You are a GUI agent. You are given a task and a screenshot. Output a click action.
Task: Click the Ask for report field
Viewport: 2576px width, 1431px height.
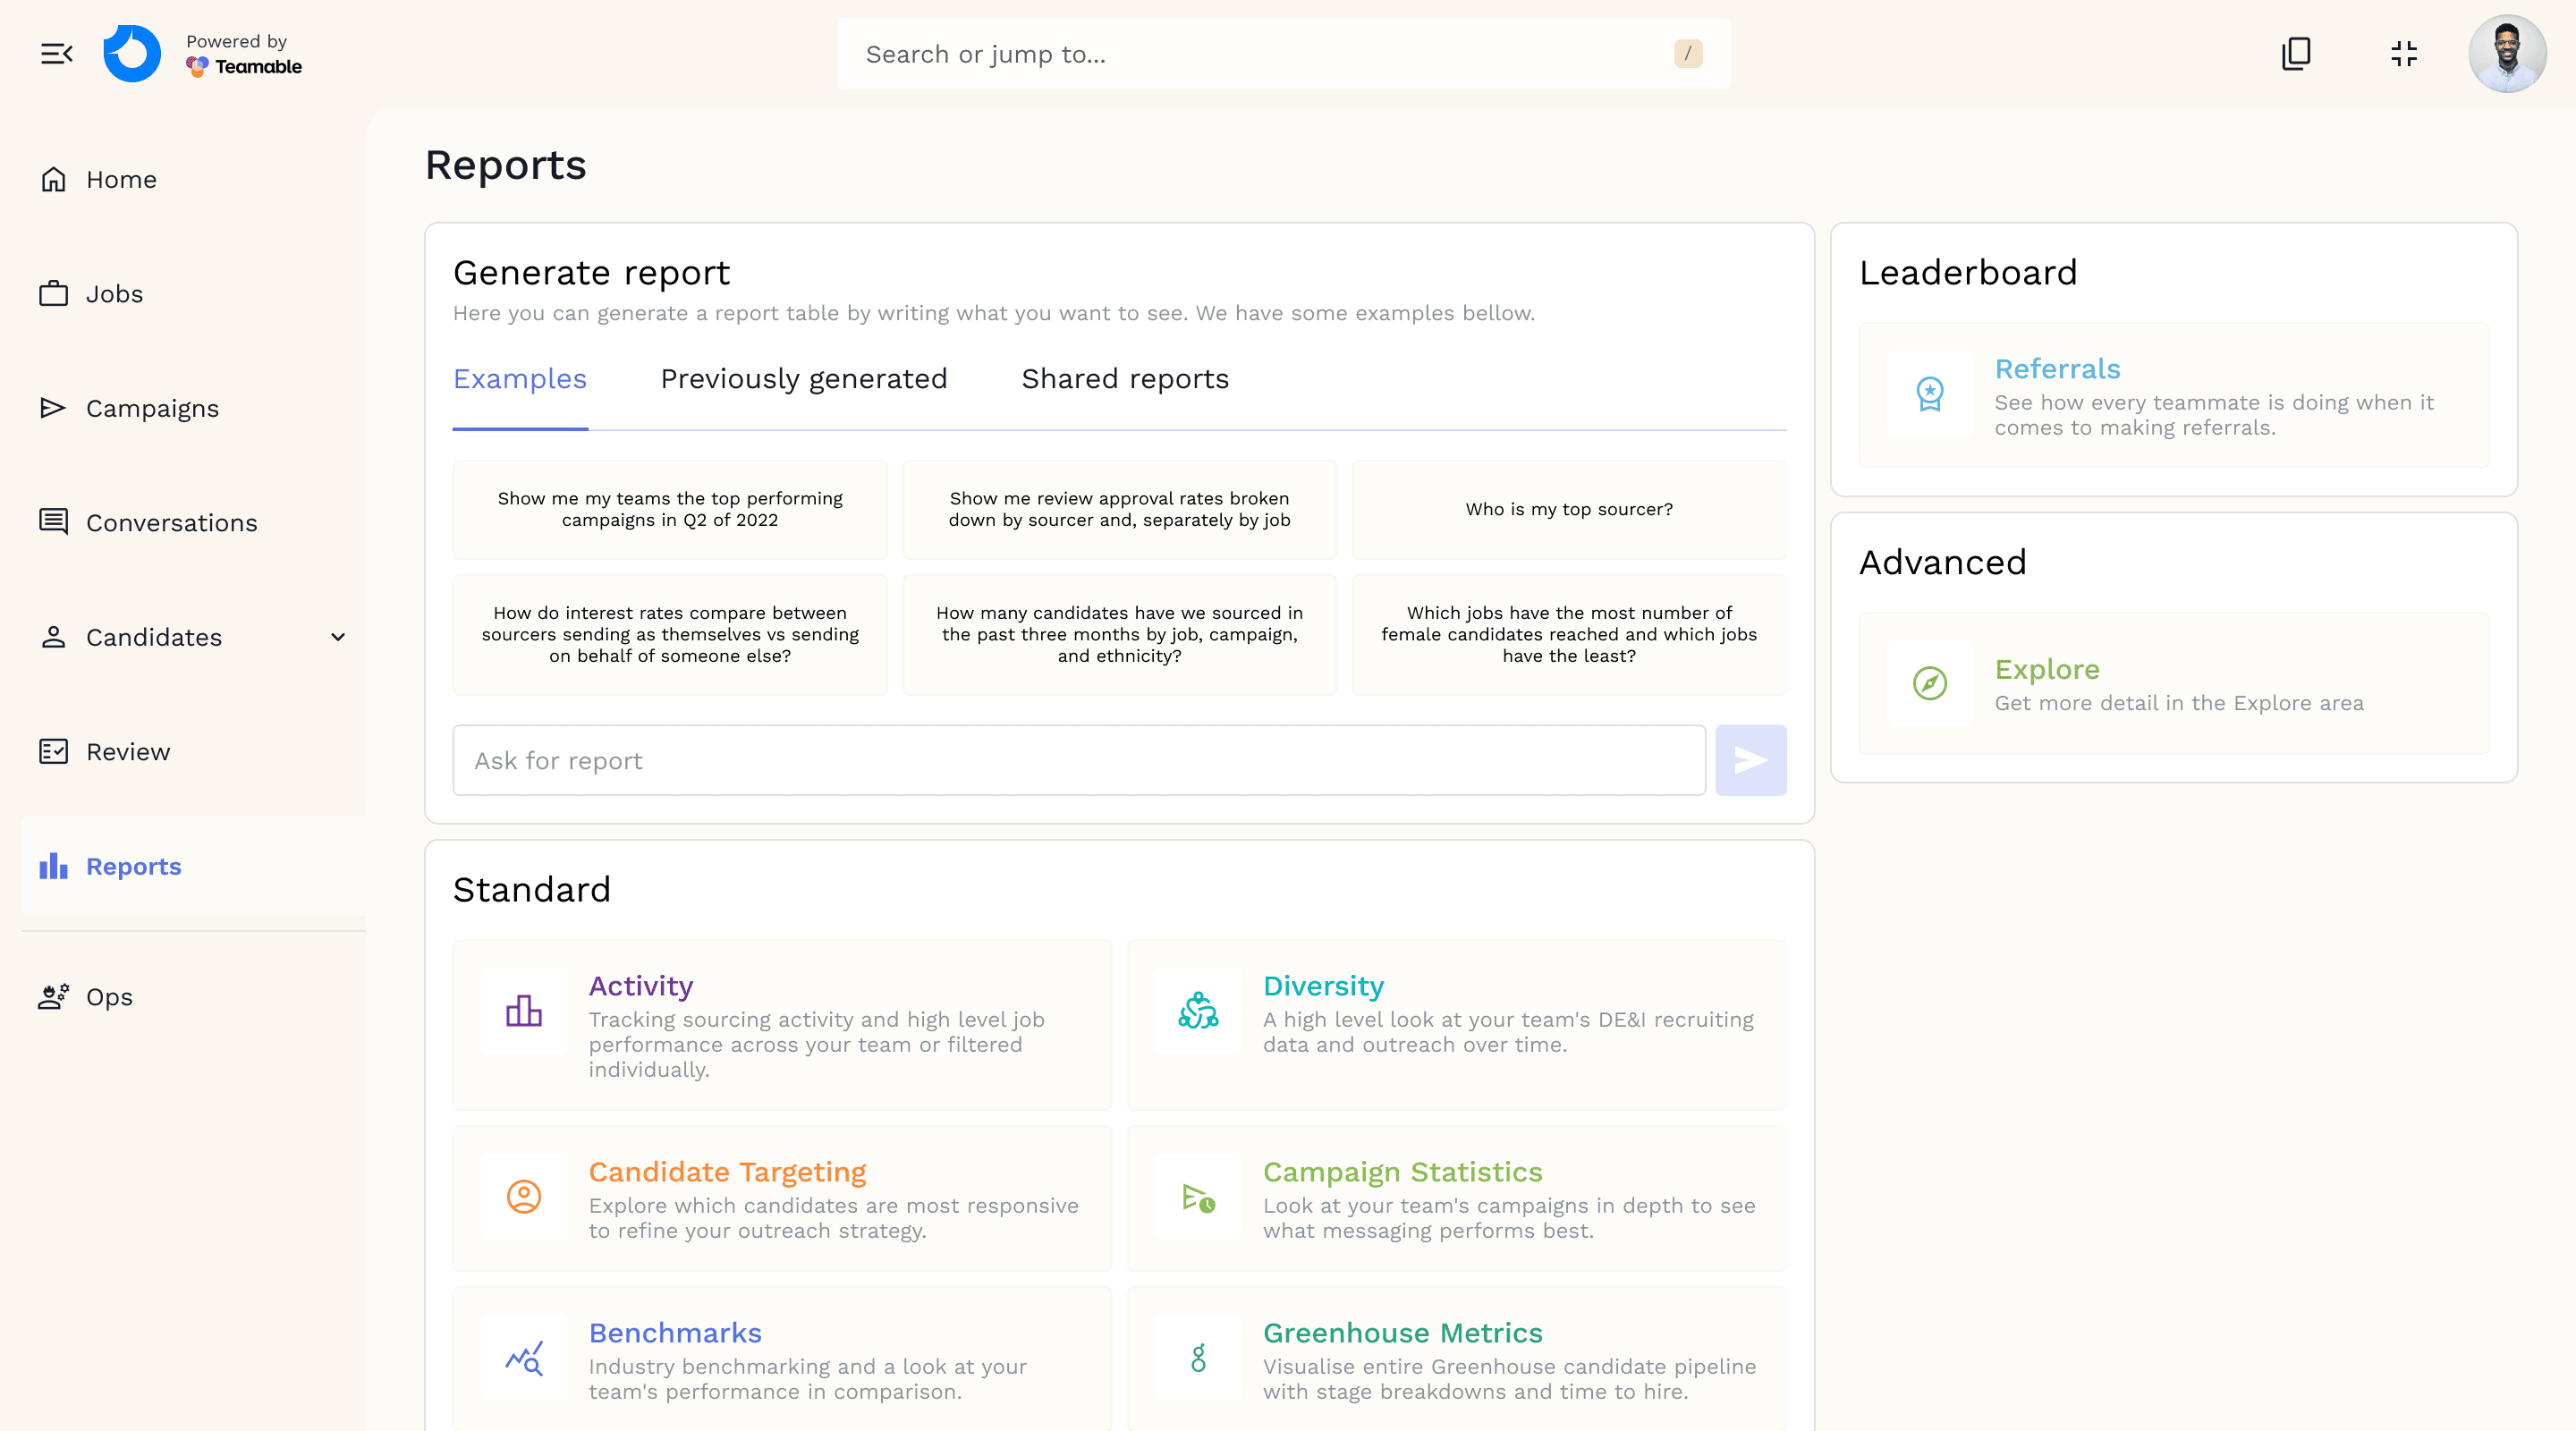(x=1078, y=761)
